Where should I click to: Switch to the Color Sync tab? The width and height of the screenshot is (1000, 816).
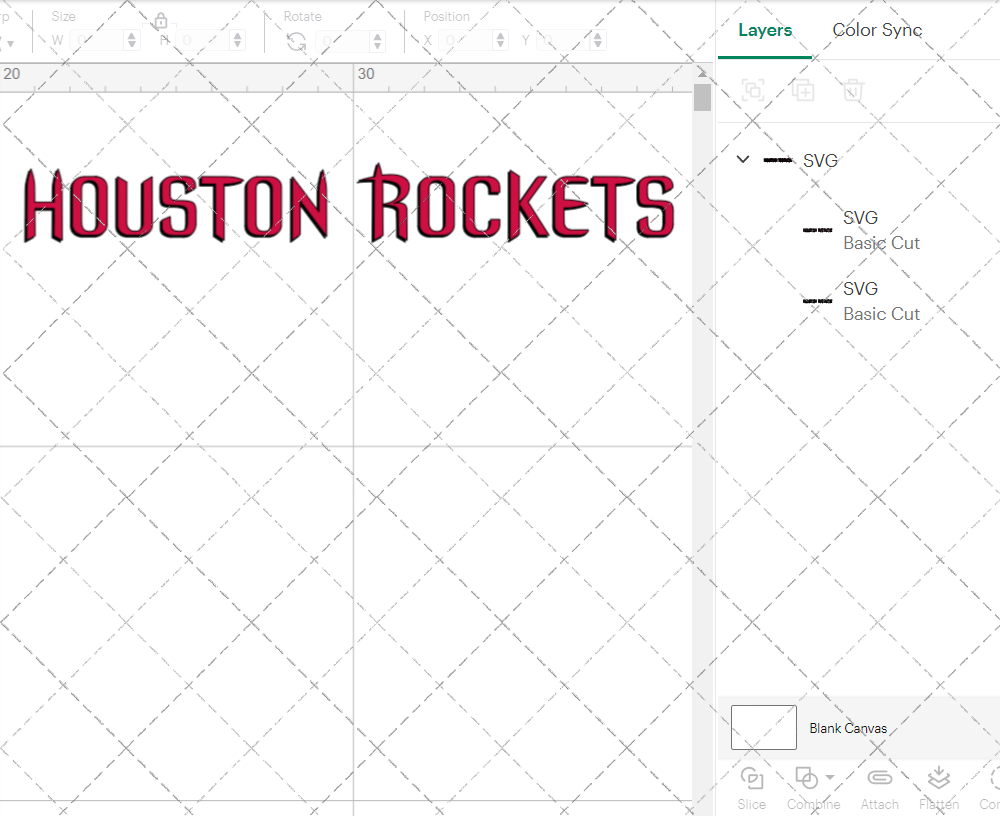[x=877, y=30]
